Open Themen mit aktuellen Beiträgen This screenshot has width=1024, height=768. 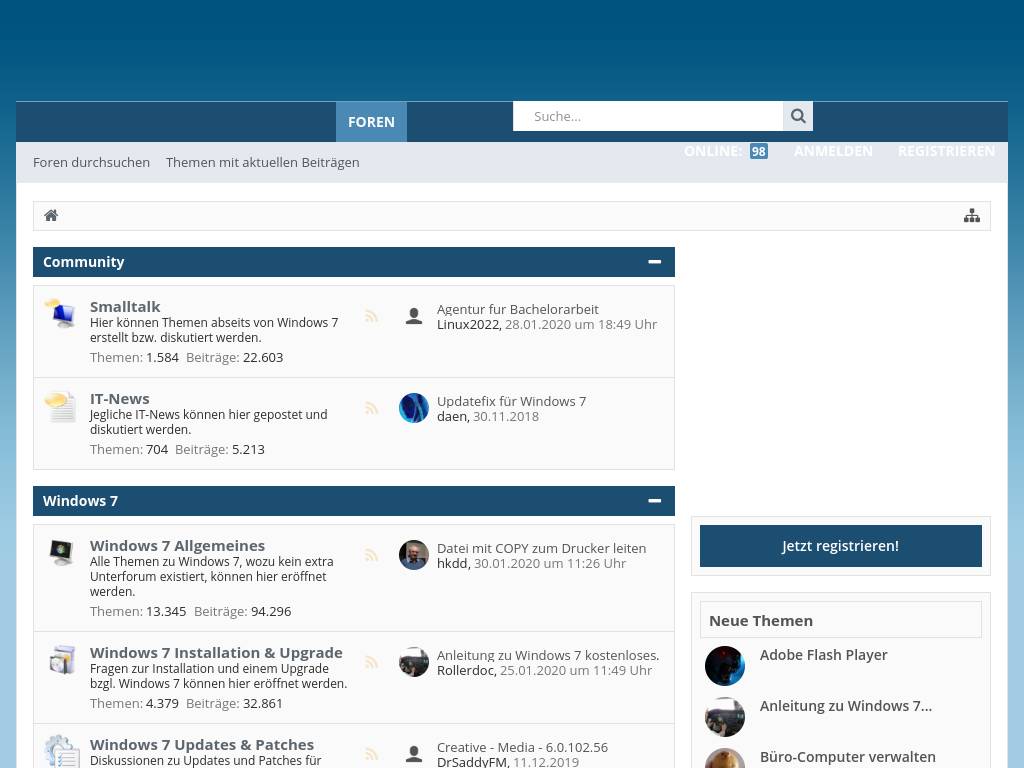coord(262,162)
